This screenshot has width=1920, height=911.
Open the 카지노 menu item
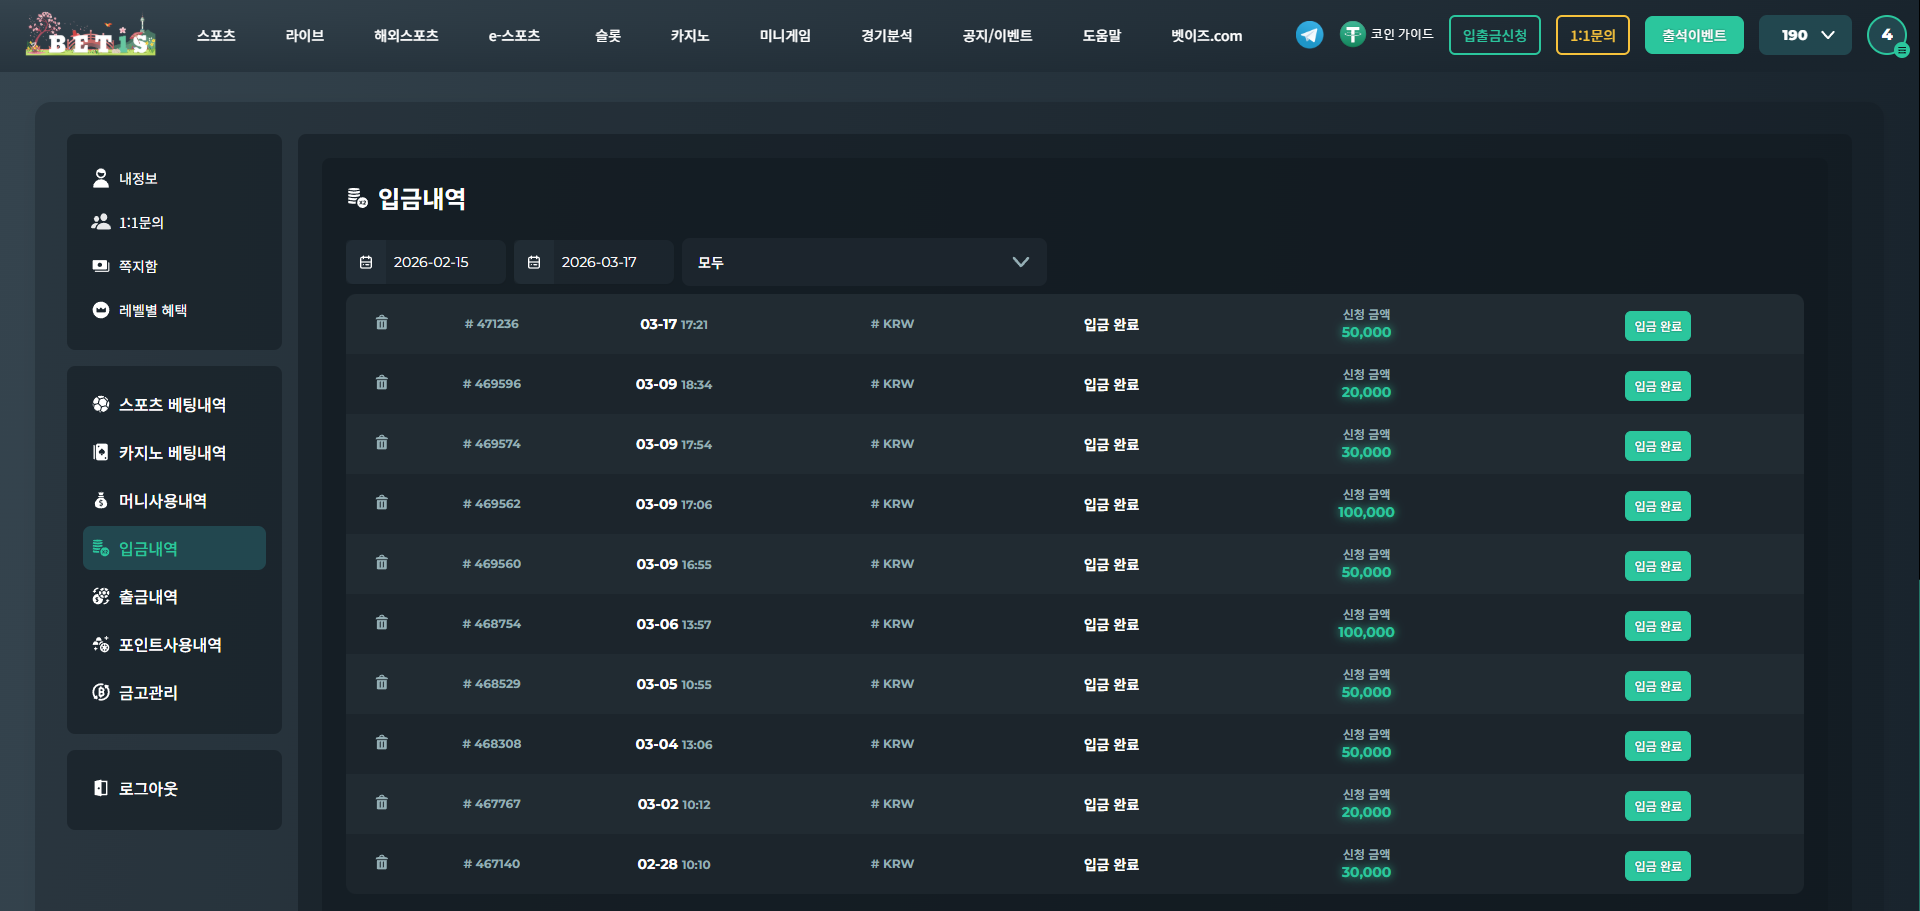pyautogui.click(x=689, y=36)
